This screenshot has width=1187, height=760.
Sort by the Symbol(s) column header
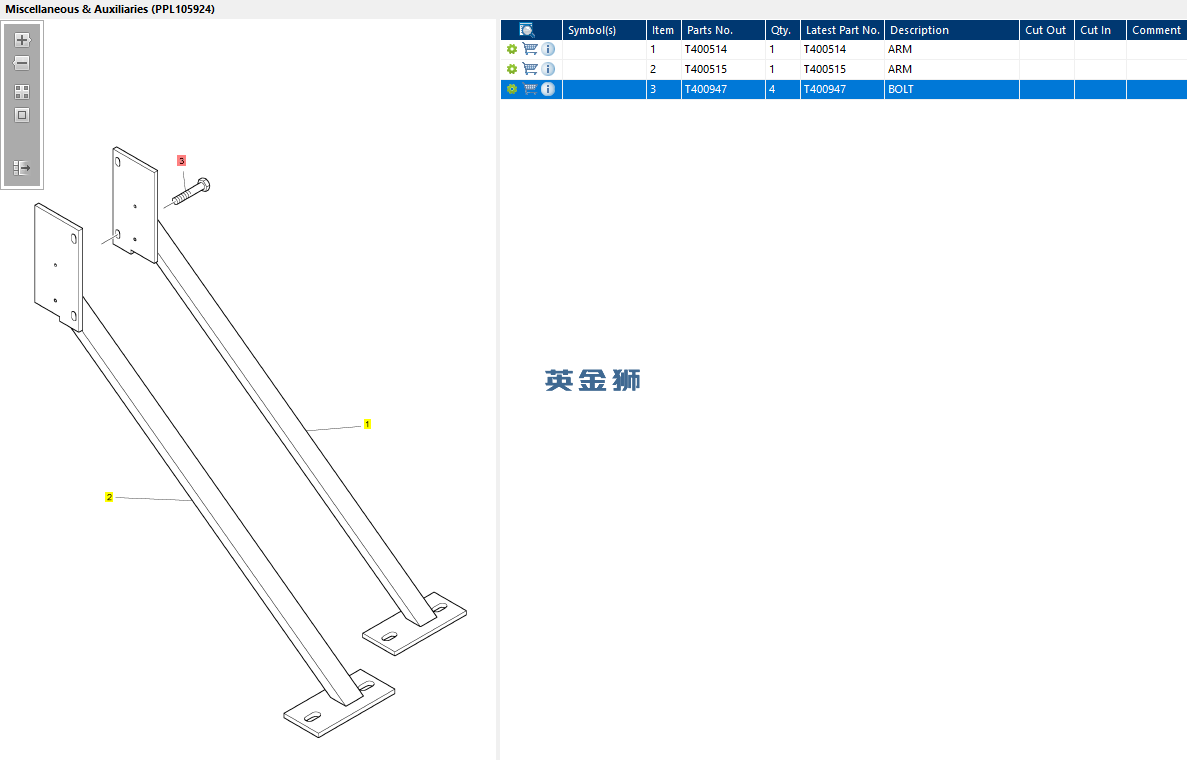[x=604, y=30]
